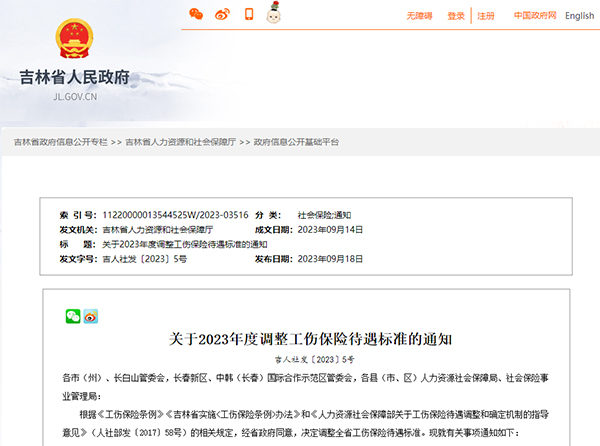
Task: Open 吉林省政府信息公开专栏 breadcrumb
Action: [61, 143]
